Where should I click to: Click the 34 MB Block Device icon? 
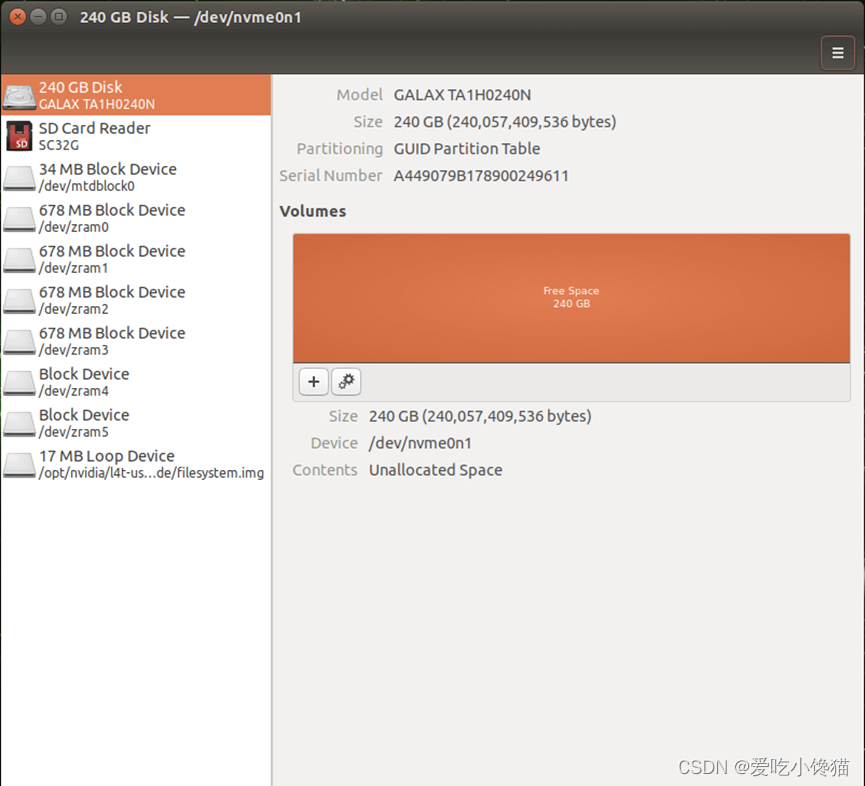click(x=19, y=178)
